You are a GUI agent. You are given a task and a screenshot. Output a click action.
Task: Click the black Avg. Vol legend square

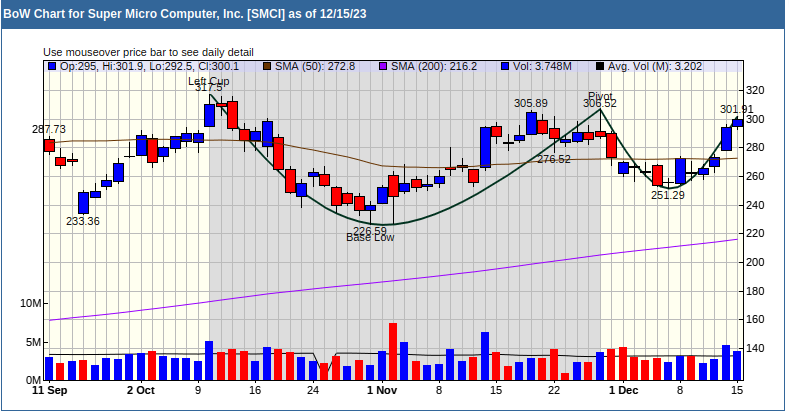(600, 66)
